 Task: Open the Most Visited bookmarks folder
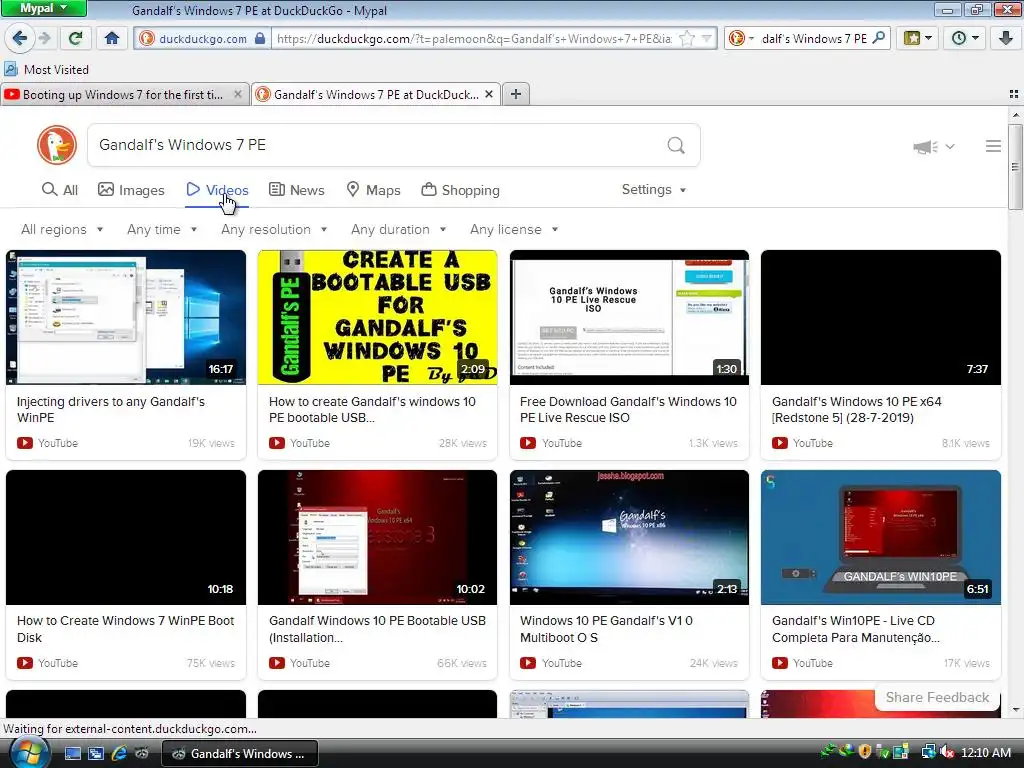click(46, 69)
